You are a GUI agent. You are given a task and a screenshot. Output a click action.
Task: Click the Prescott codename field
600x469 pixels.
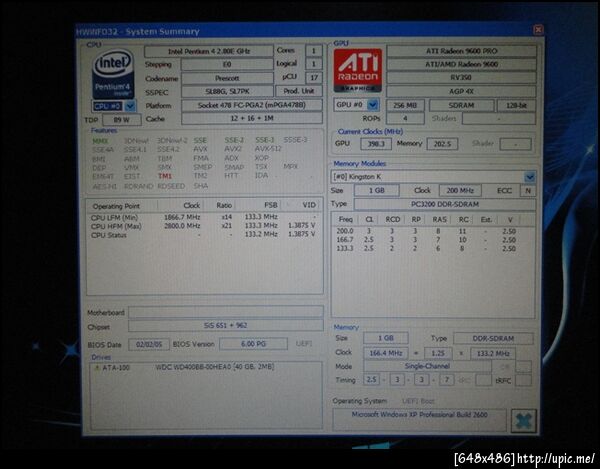point(227,78)
